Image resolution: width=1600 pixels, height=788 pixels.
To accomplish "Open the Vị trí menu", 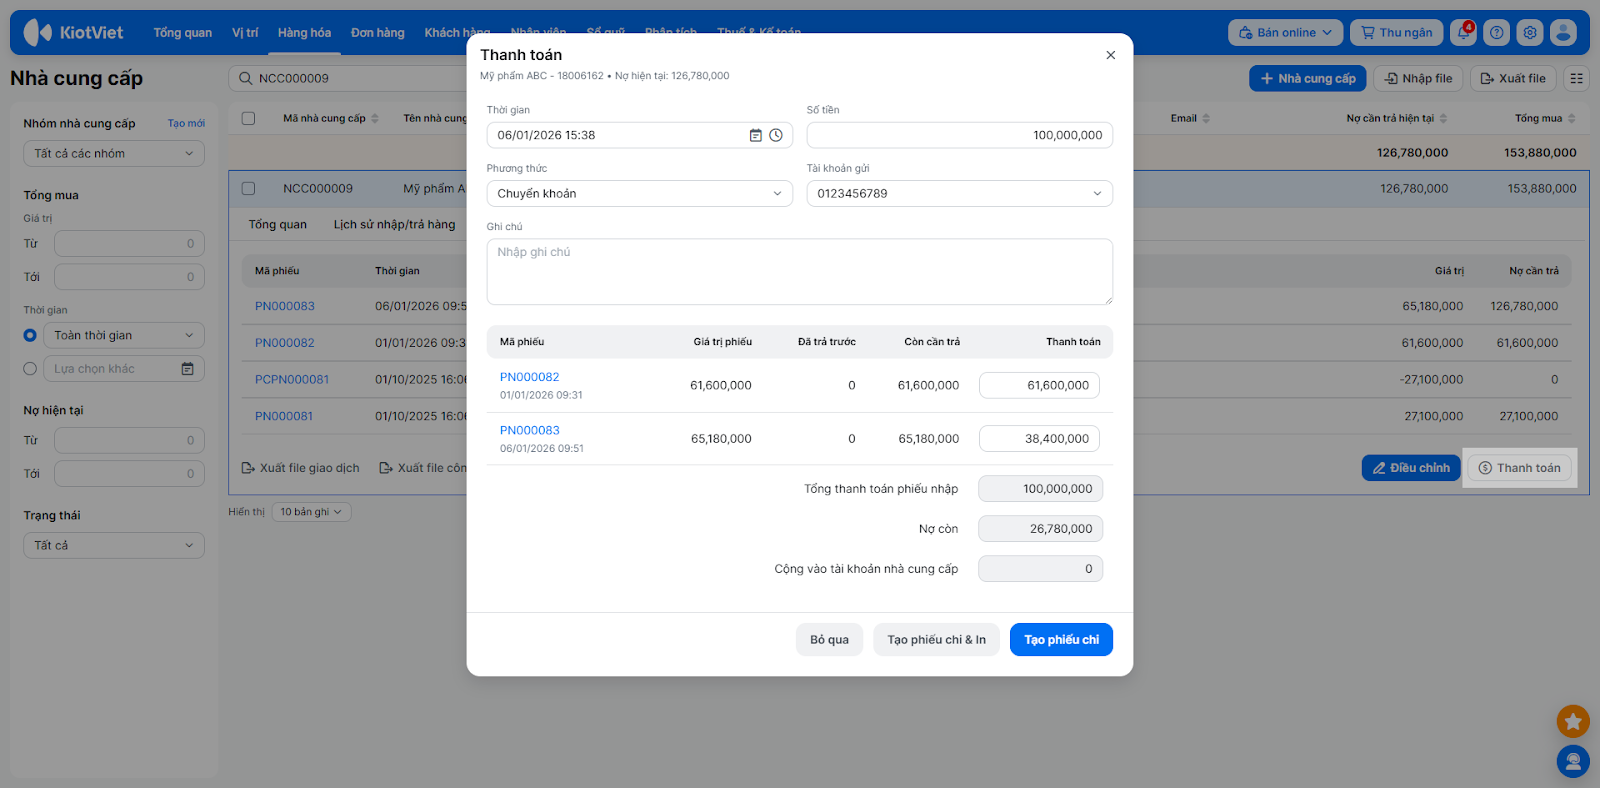I will (x=245, y=33).
